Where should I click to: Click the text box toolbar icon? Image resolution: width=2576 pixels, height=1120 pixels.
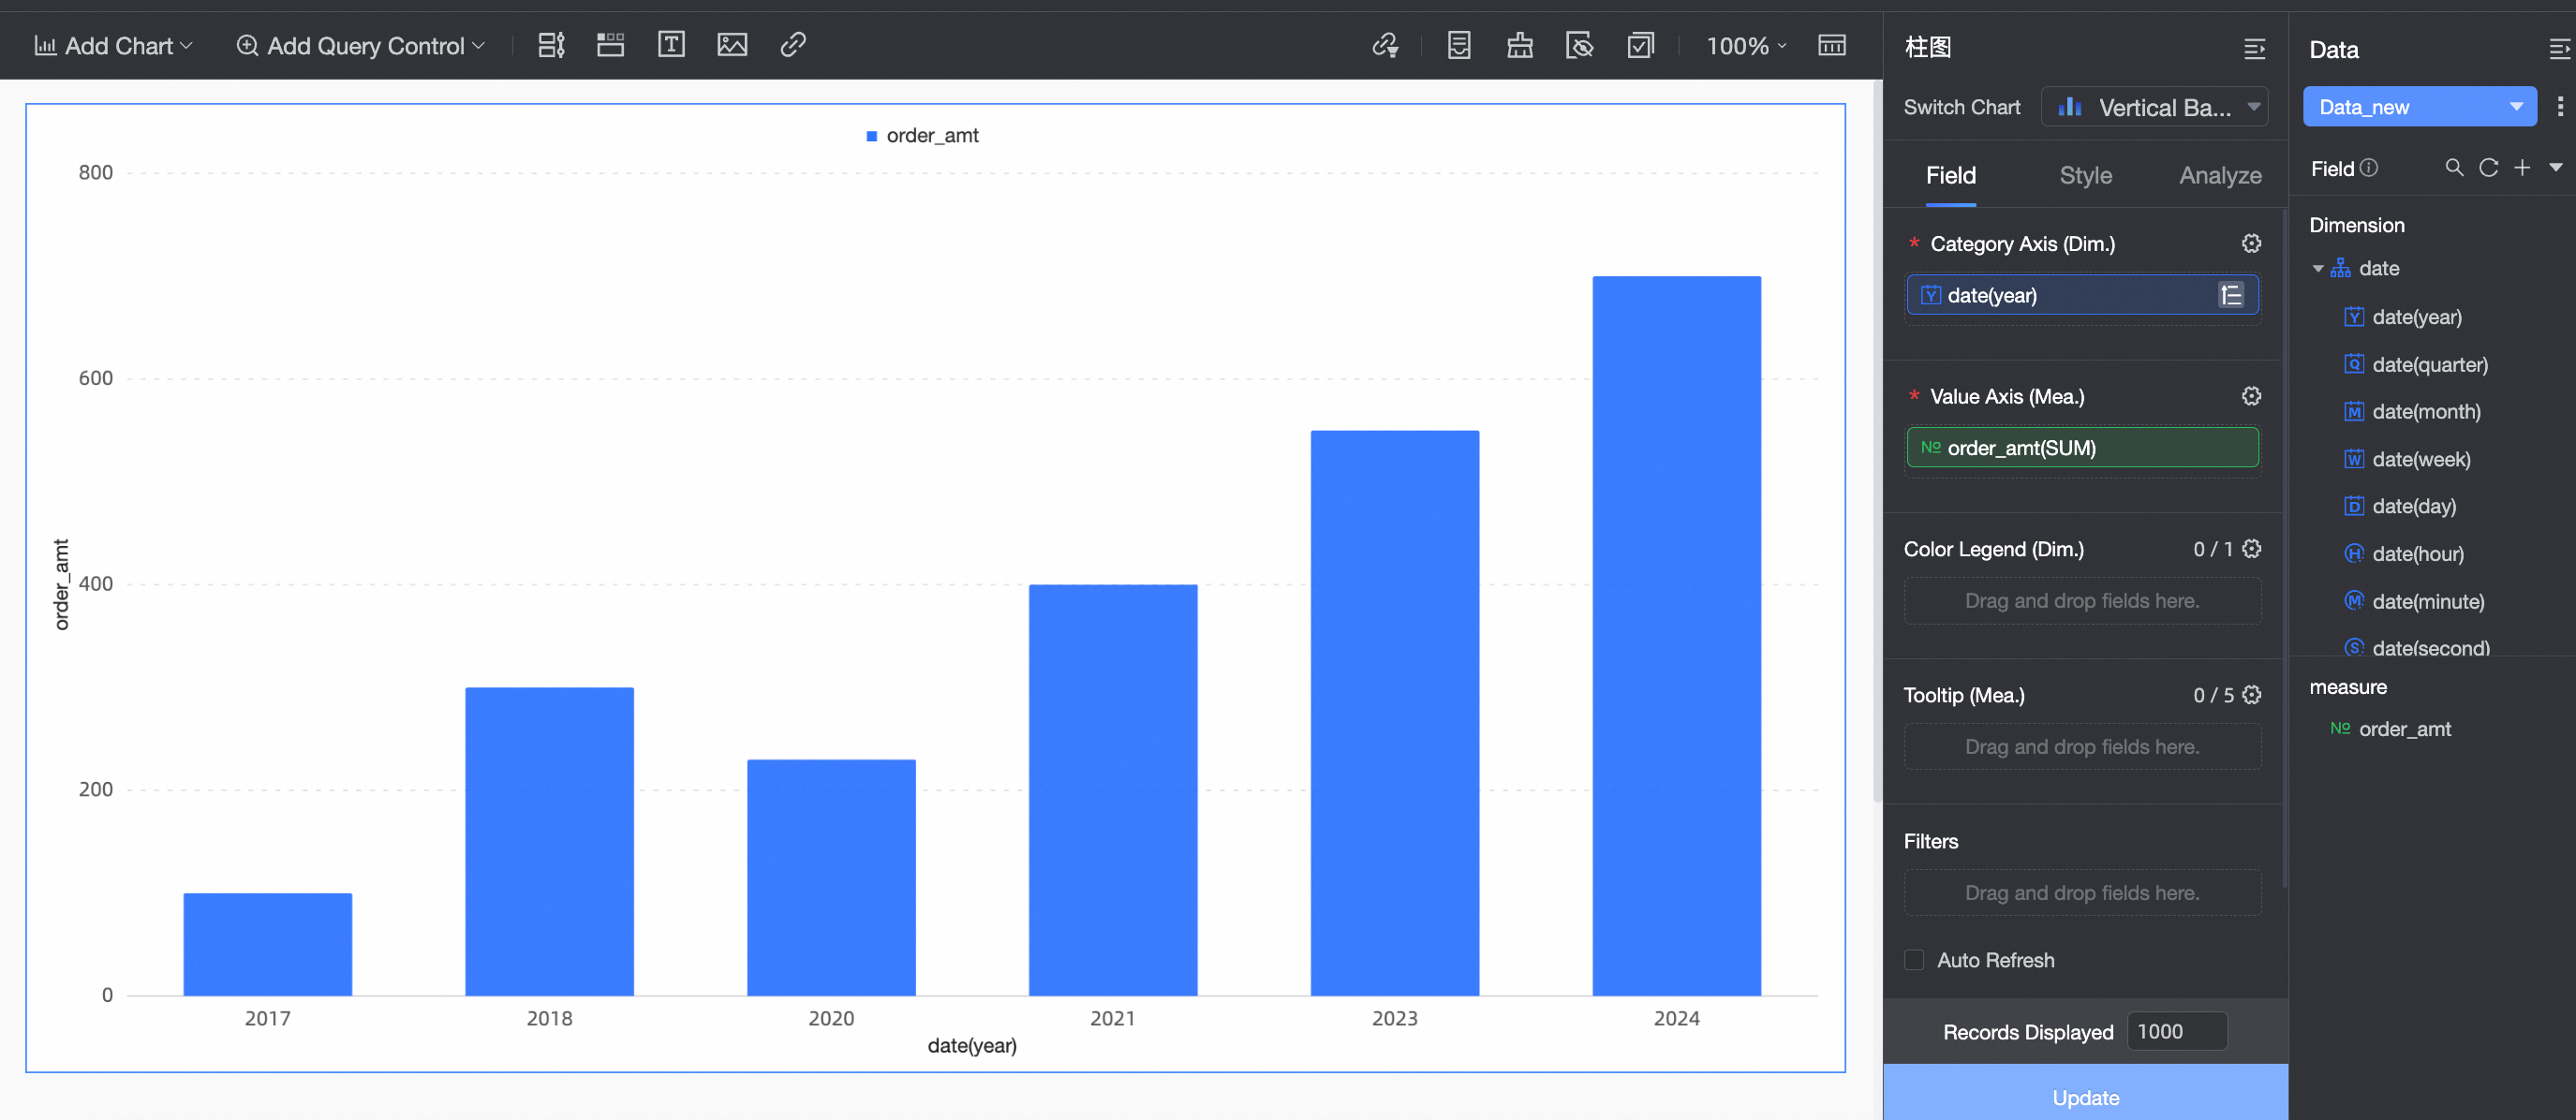[x=671, y=45]
